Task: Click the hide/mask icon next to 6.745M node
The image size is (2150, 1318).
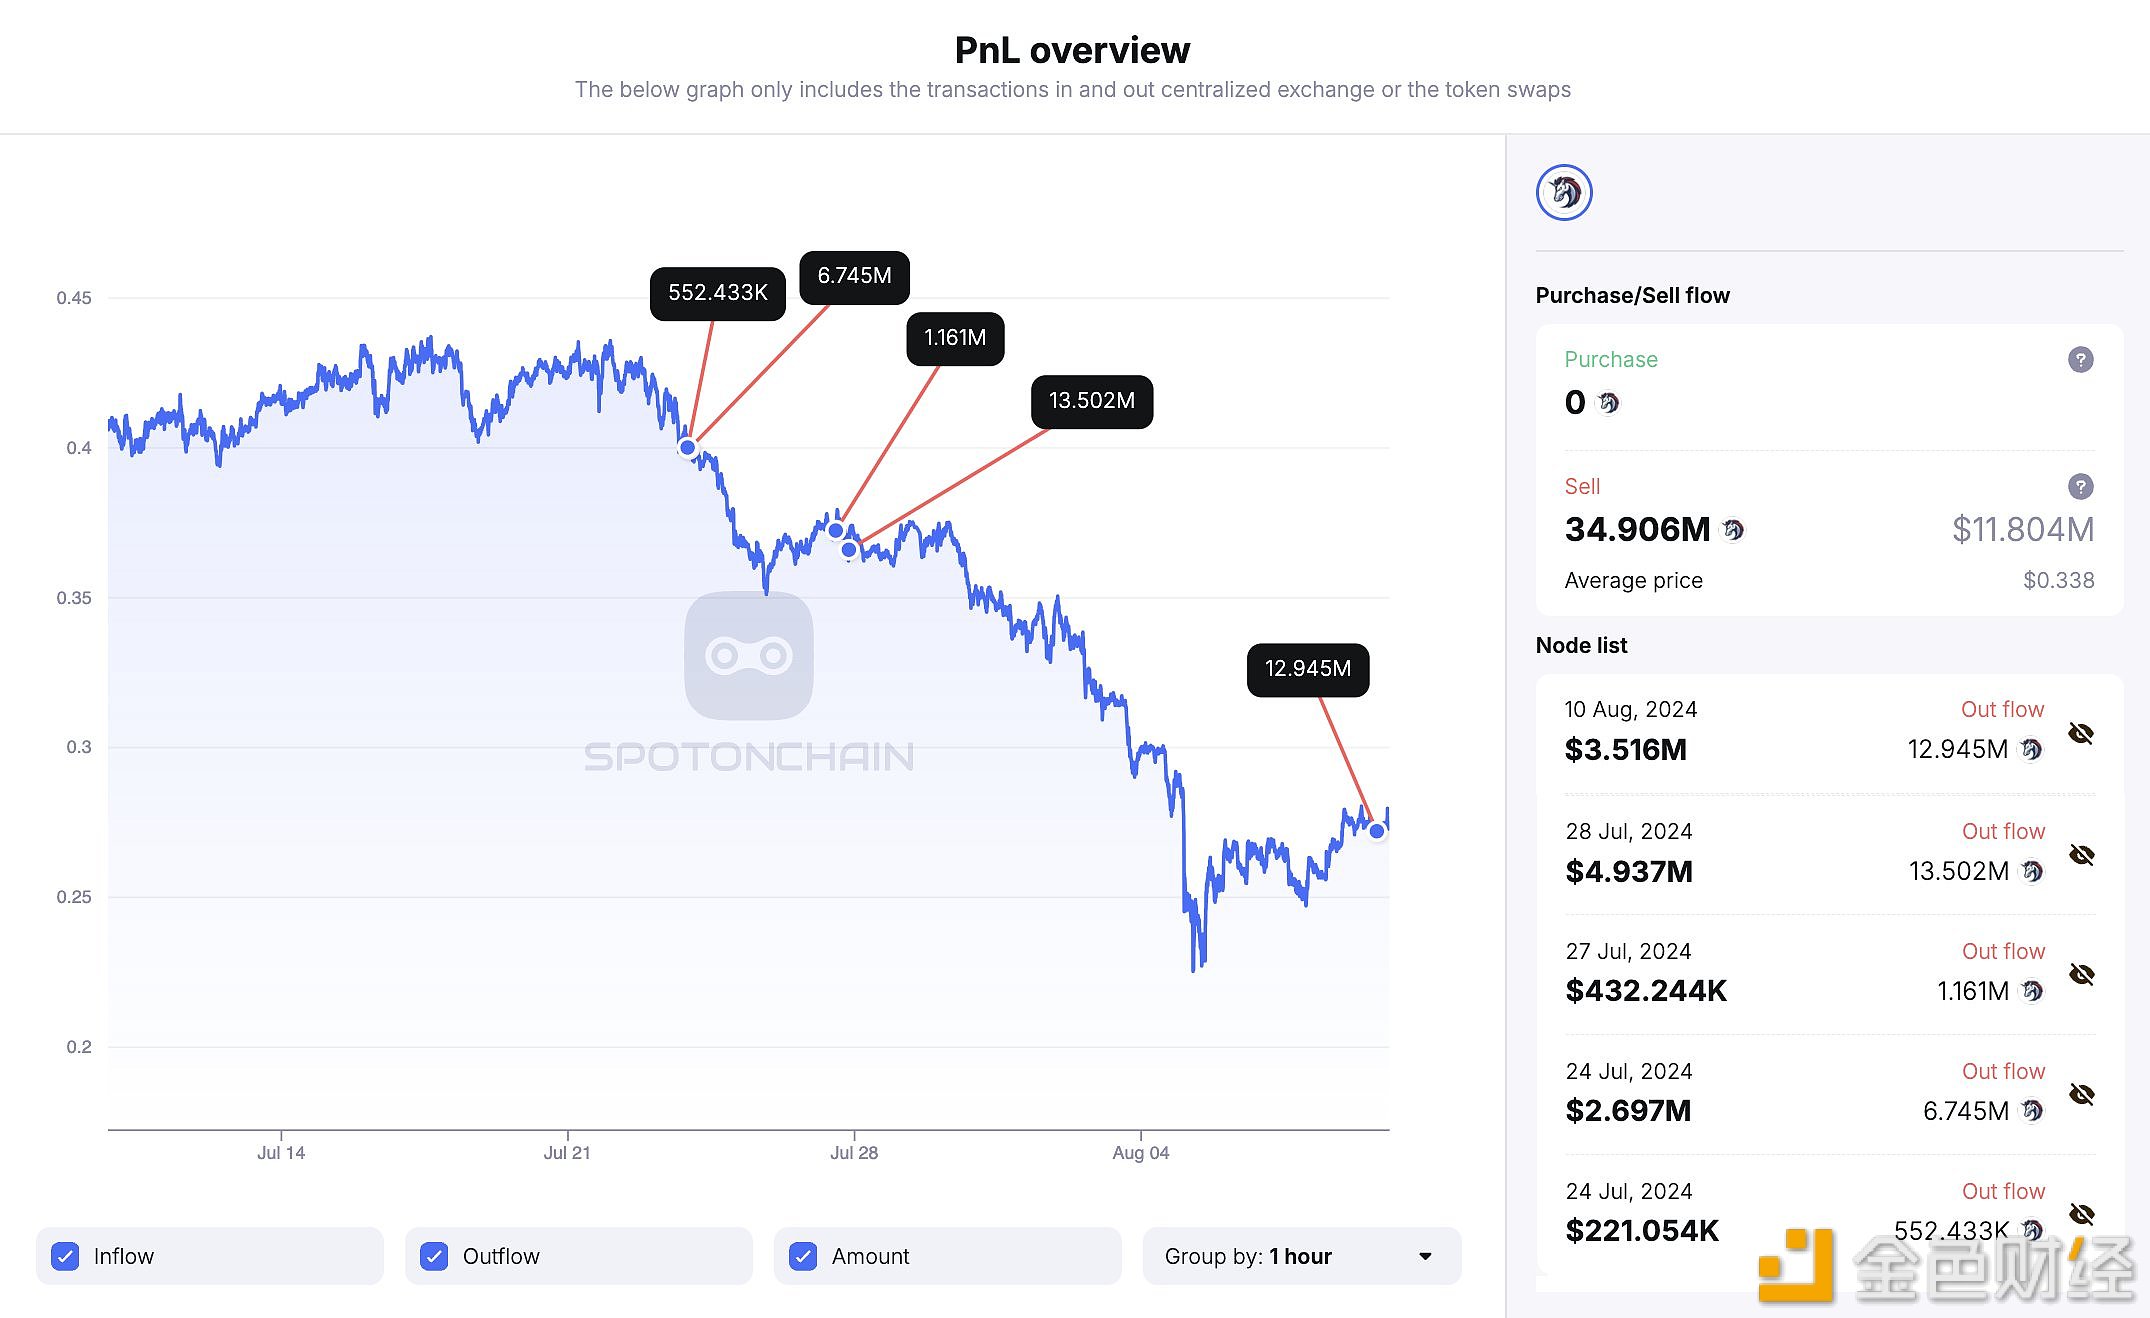Action: pos(2084,1092)
